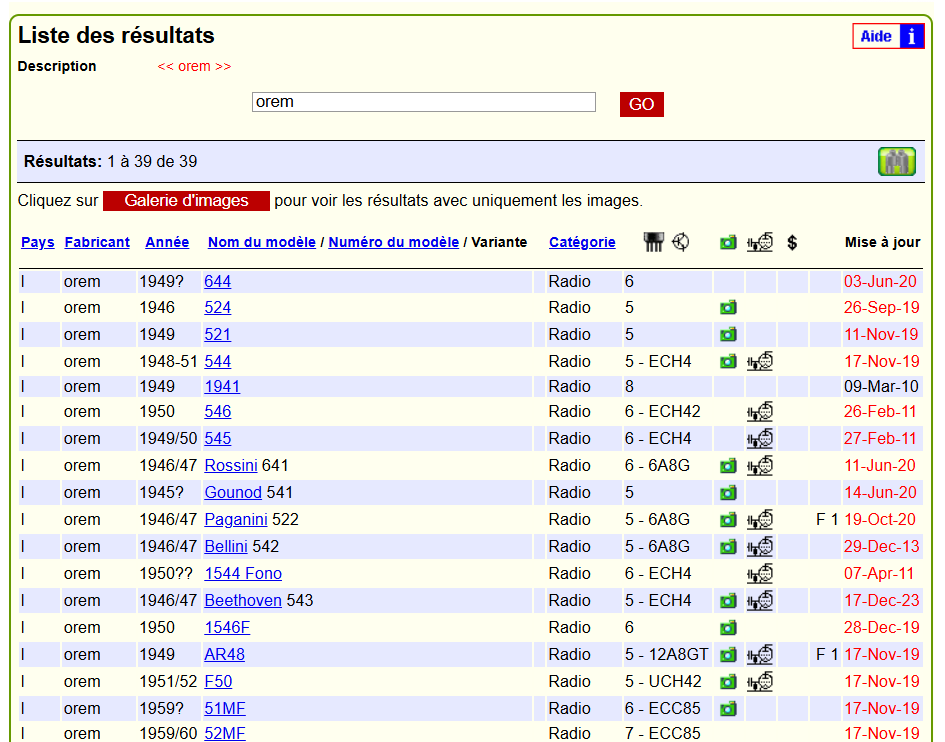
Task: Open model 644 link
Action: pos(218,281)
